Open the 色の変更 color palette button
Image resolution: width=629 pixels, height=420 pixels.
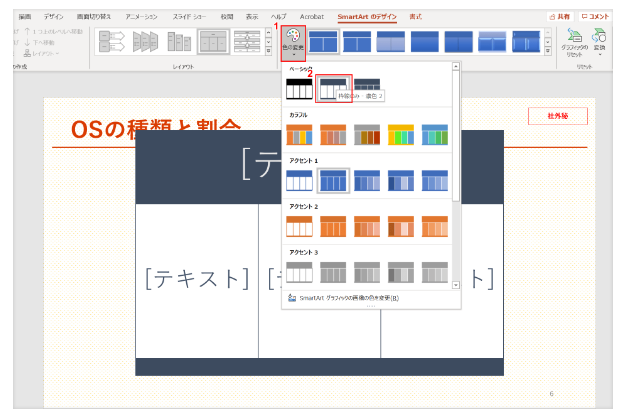click(x=292, y=40)
